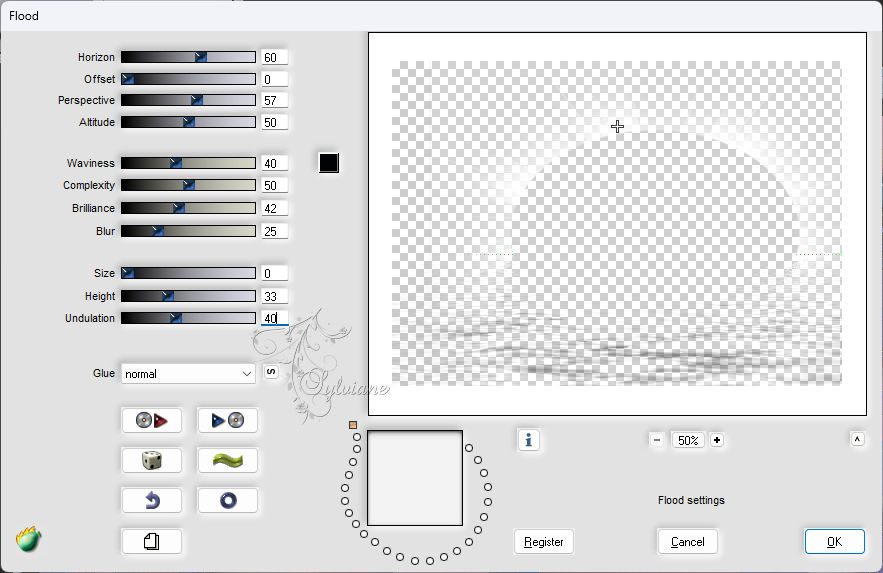Click the Horizon slider track

click(188, 57)
